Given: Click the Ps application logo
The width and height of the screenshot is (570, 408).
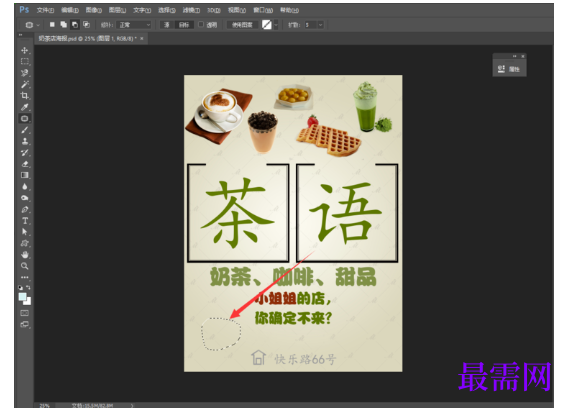Looking at the screenshot, I should pyautogui.click(x=24, y=10).
